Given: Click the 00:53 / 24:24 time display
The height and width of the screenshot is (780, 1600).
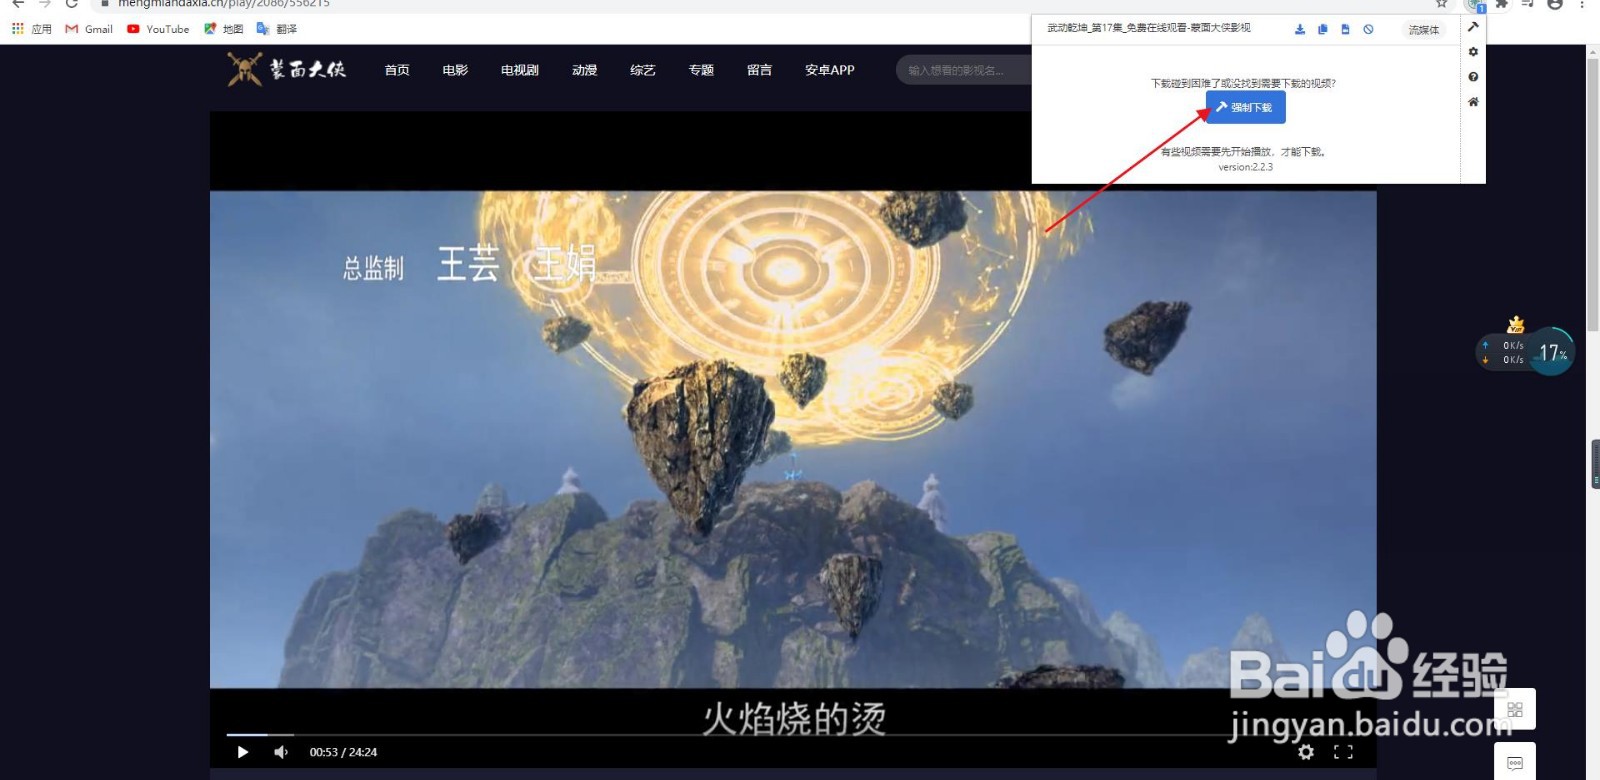Looking at the screenshot, I should coord(343,752).
